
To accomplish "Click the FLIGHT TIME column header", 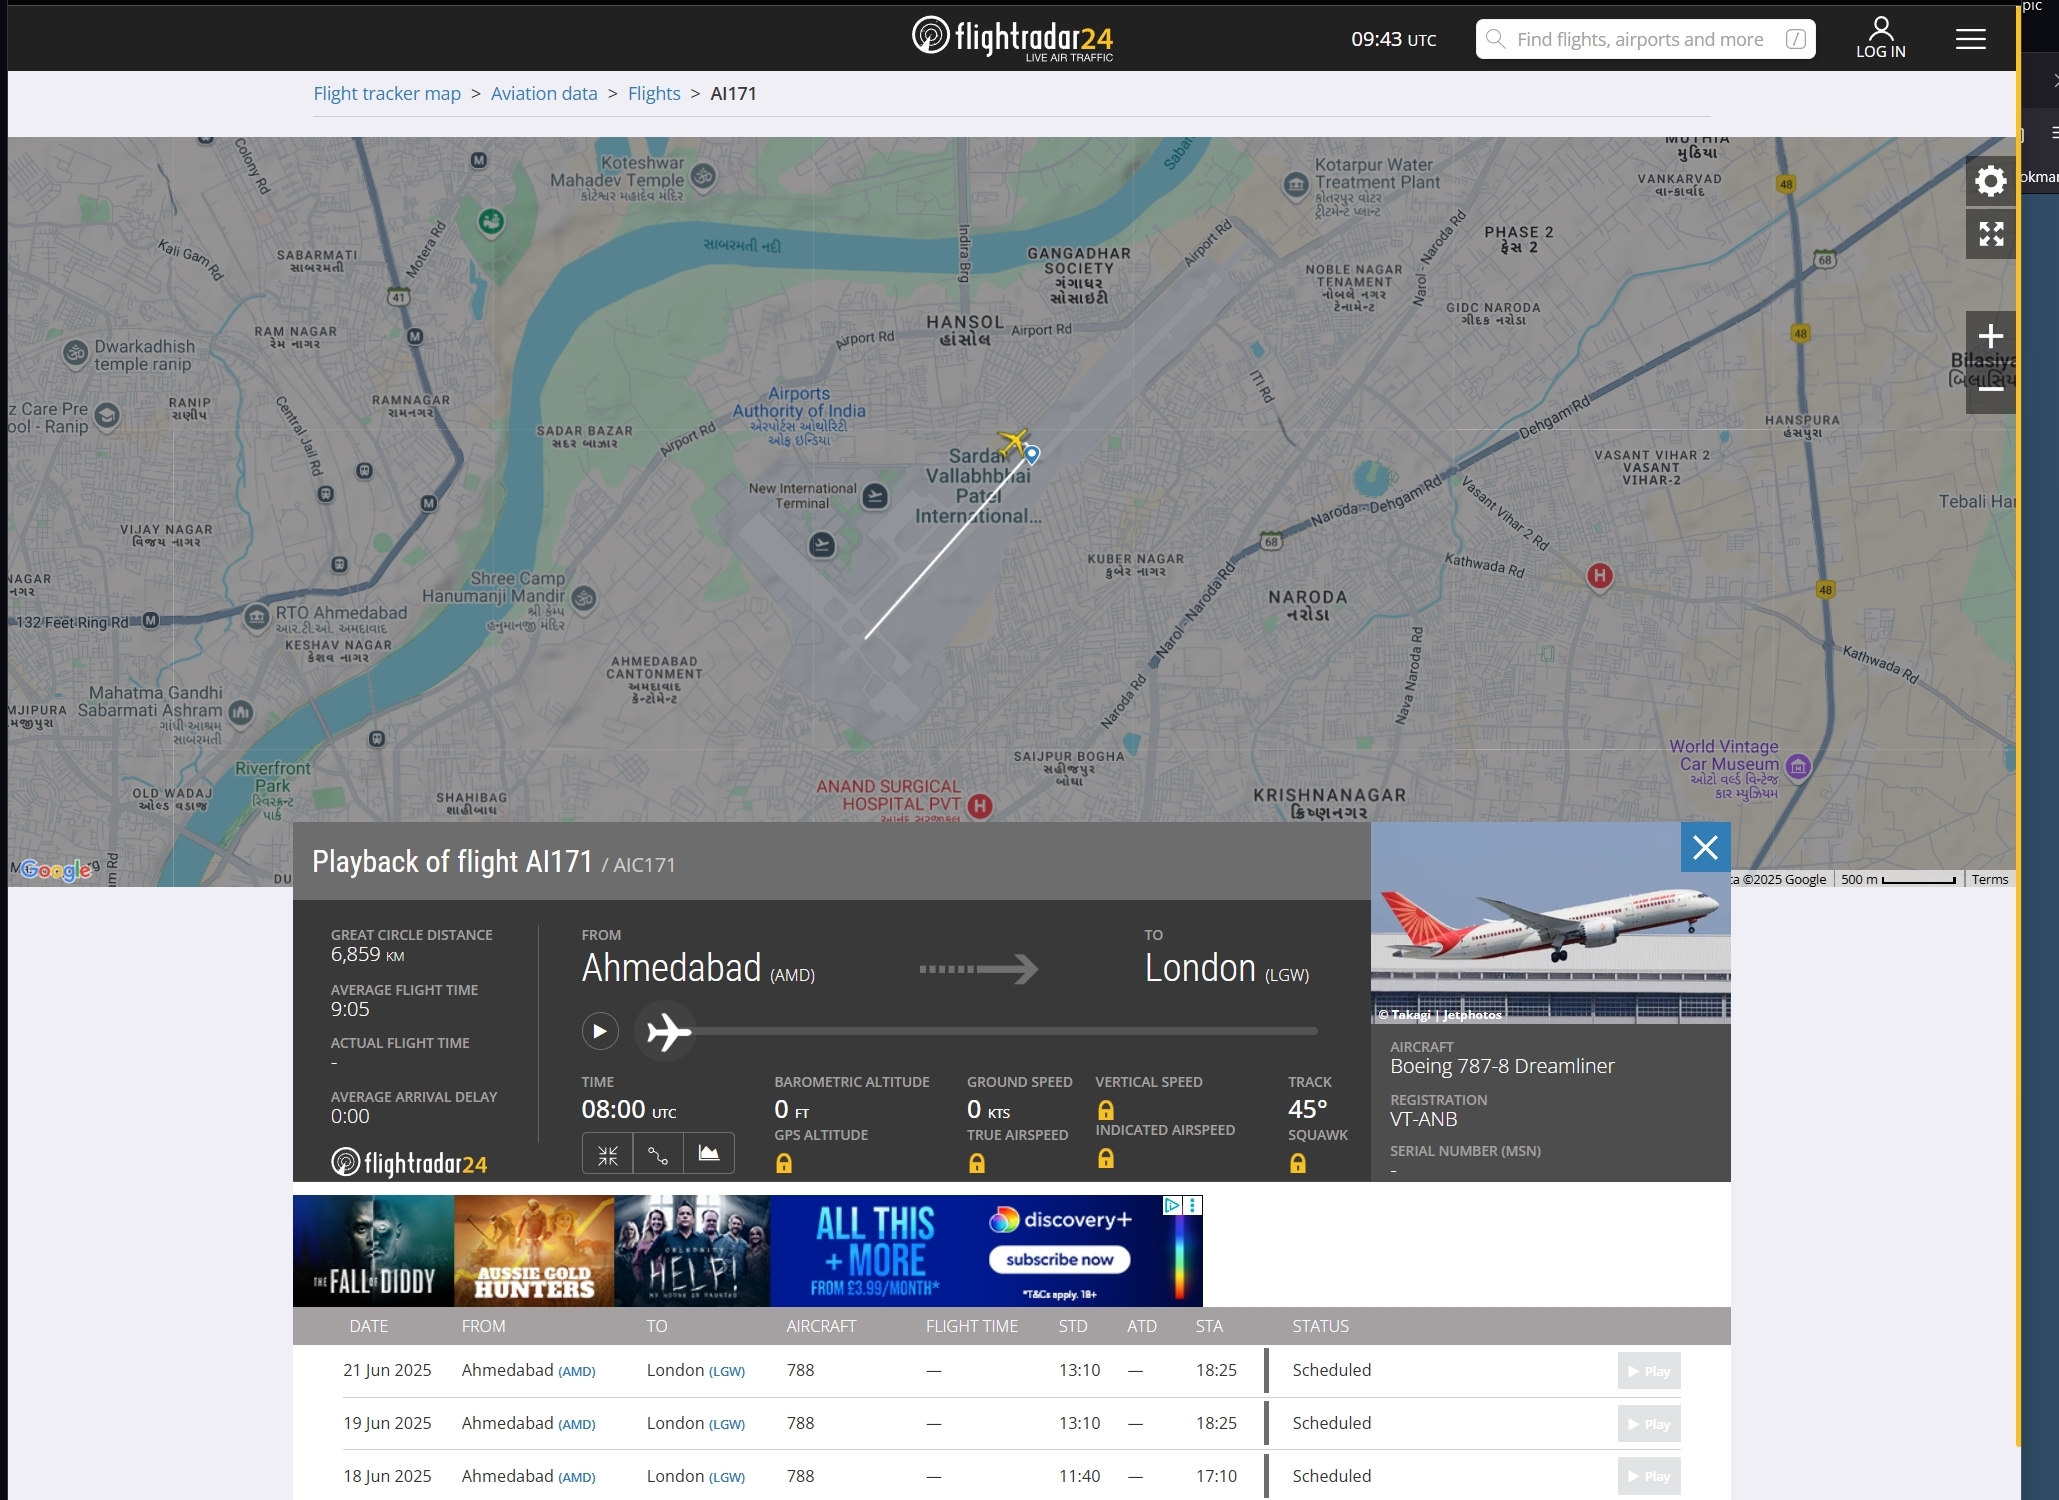I will pyautogui.click(x=971, y=1326).
